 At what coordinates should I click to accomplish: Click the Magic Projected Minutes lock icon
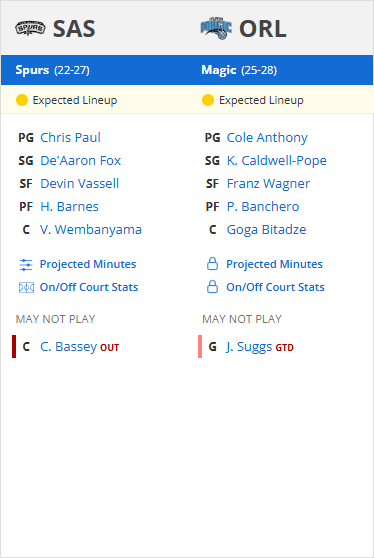tap(212, 264)
